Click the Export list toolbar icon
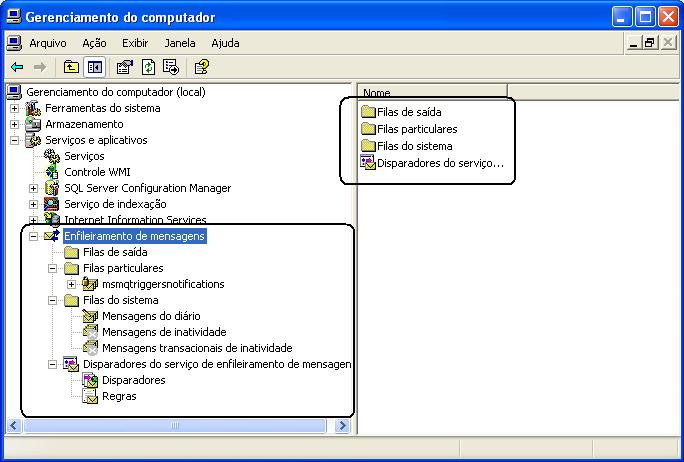 click(x=171, y=67)
